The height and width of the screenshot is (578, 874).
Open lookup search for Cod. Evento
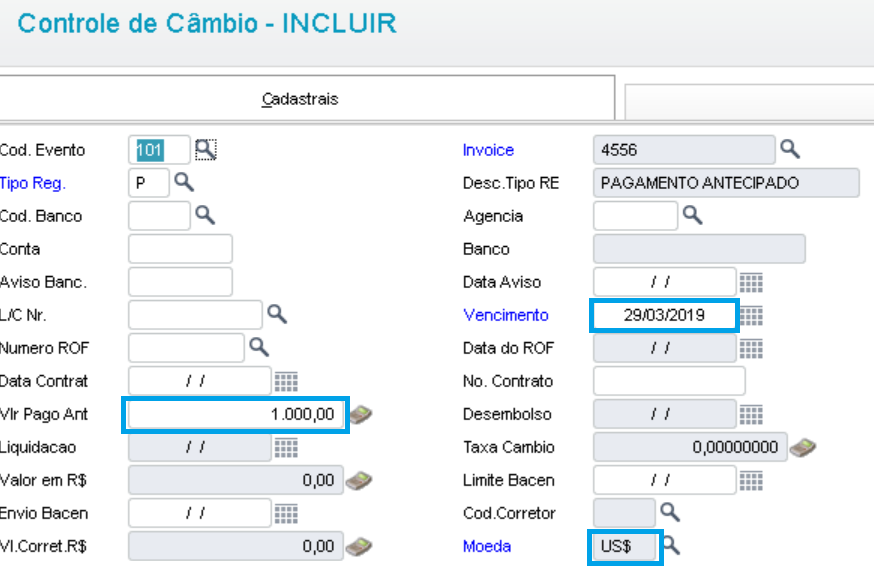coord(205,149)
